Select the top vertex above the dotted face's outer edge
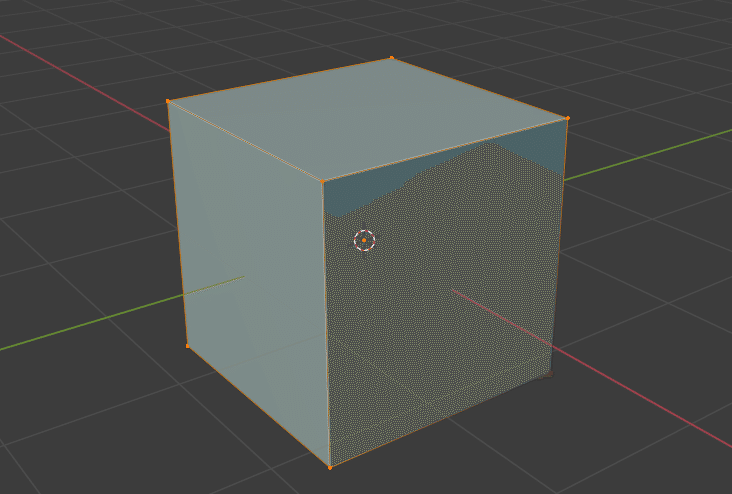Image resolution: width=732 pixels, height=494 pixels. pos(568,118)
